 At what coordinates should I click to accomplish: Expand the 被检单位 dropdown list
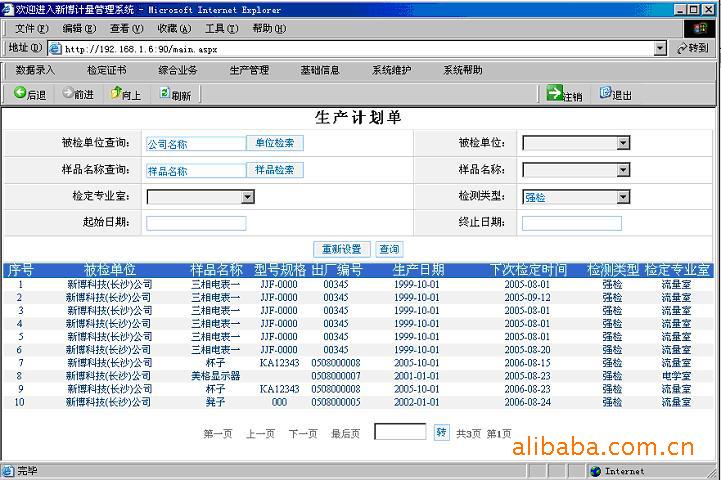pos(622,143)
